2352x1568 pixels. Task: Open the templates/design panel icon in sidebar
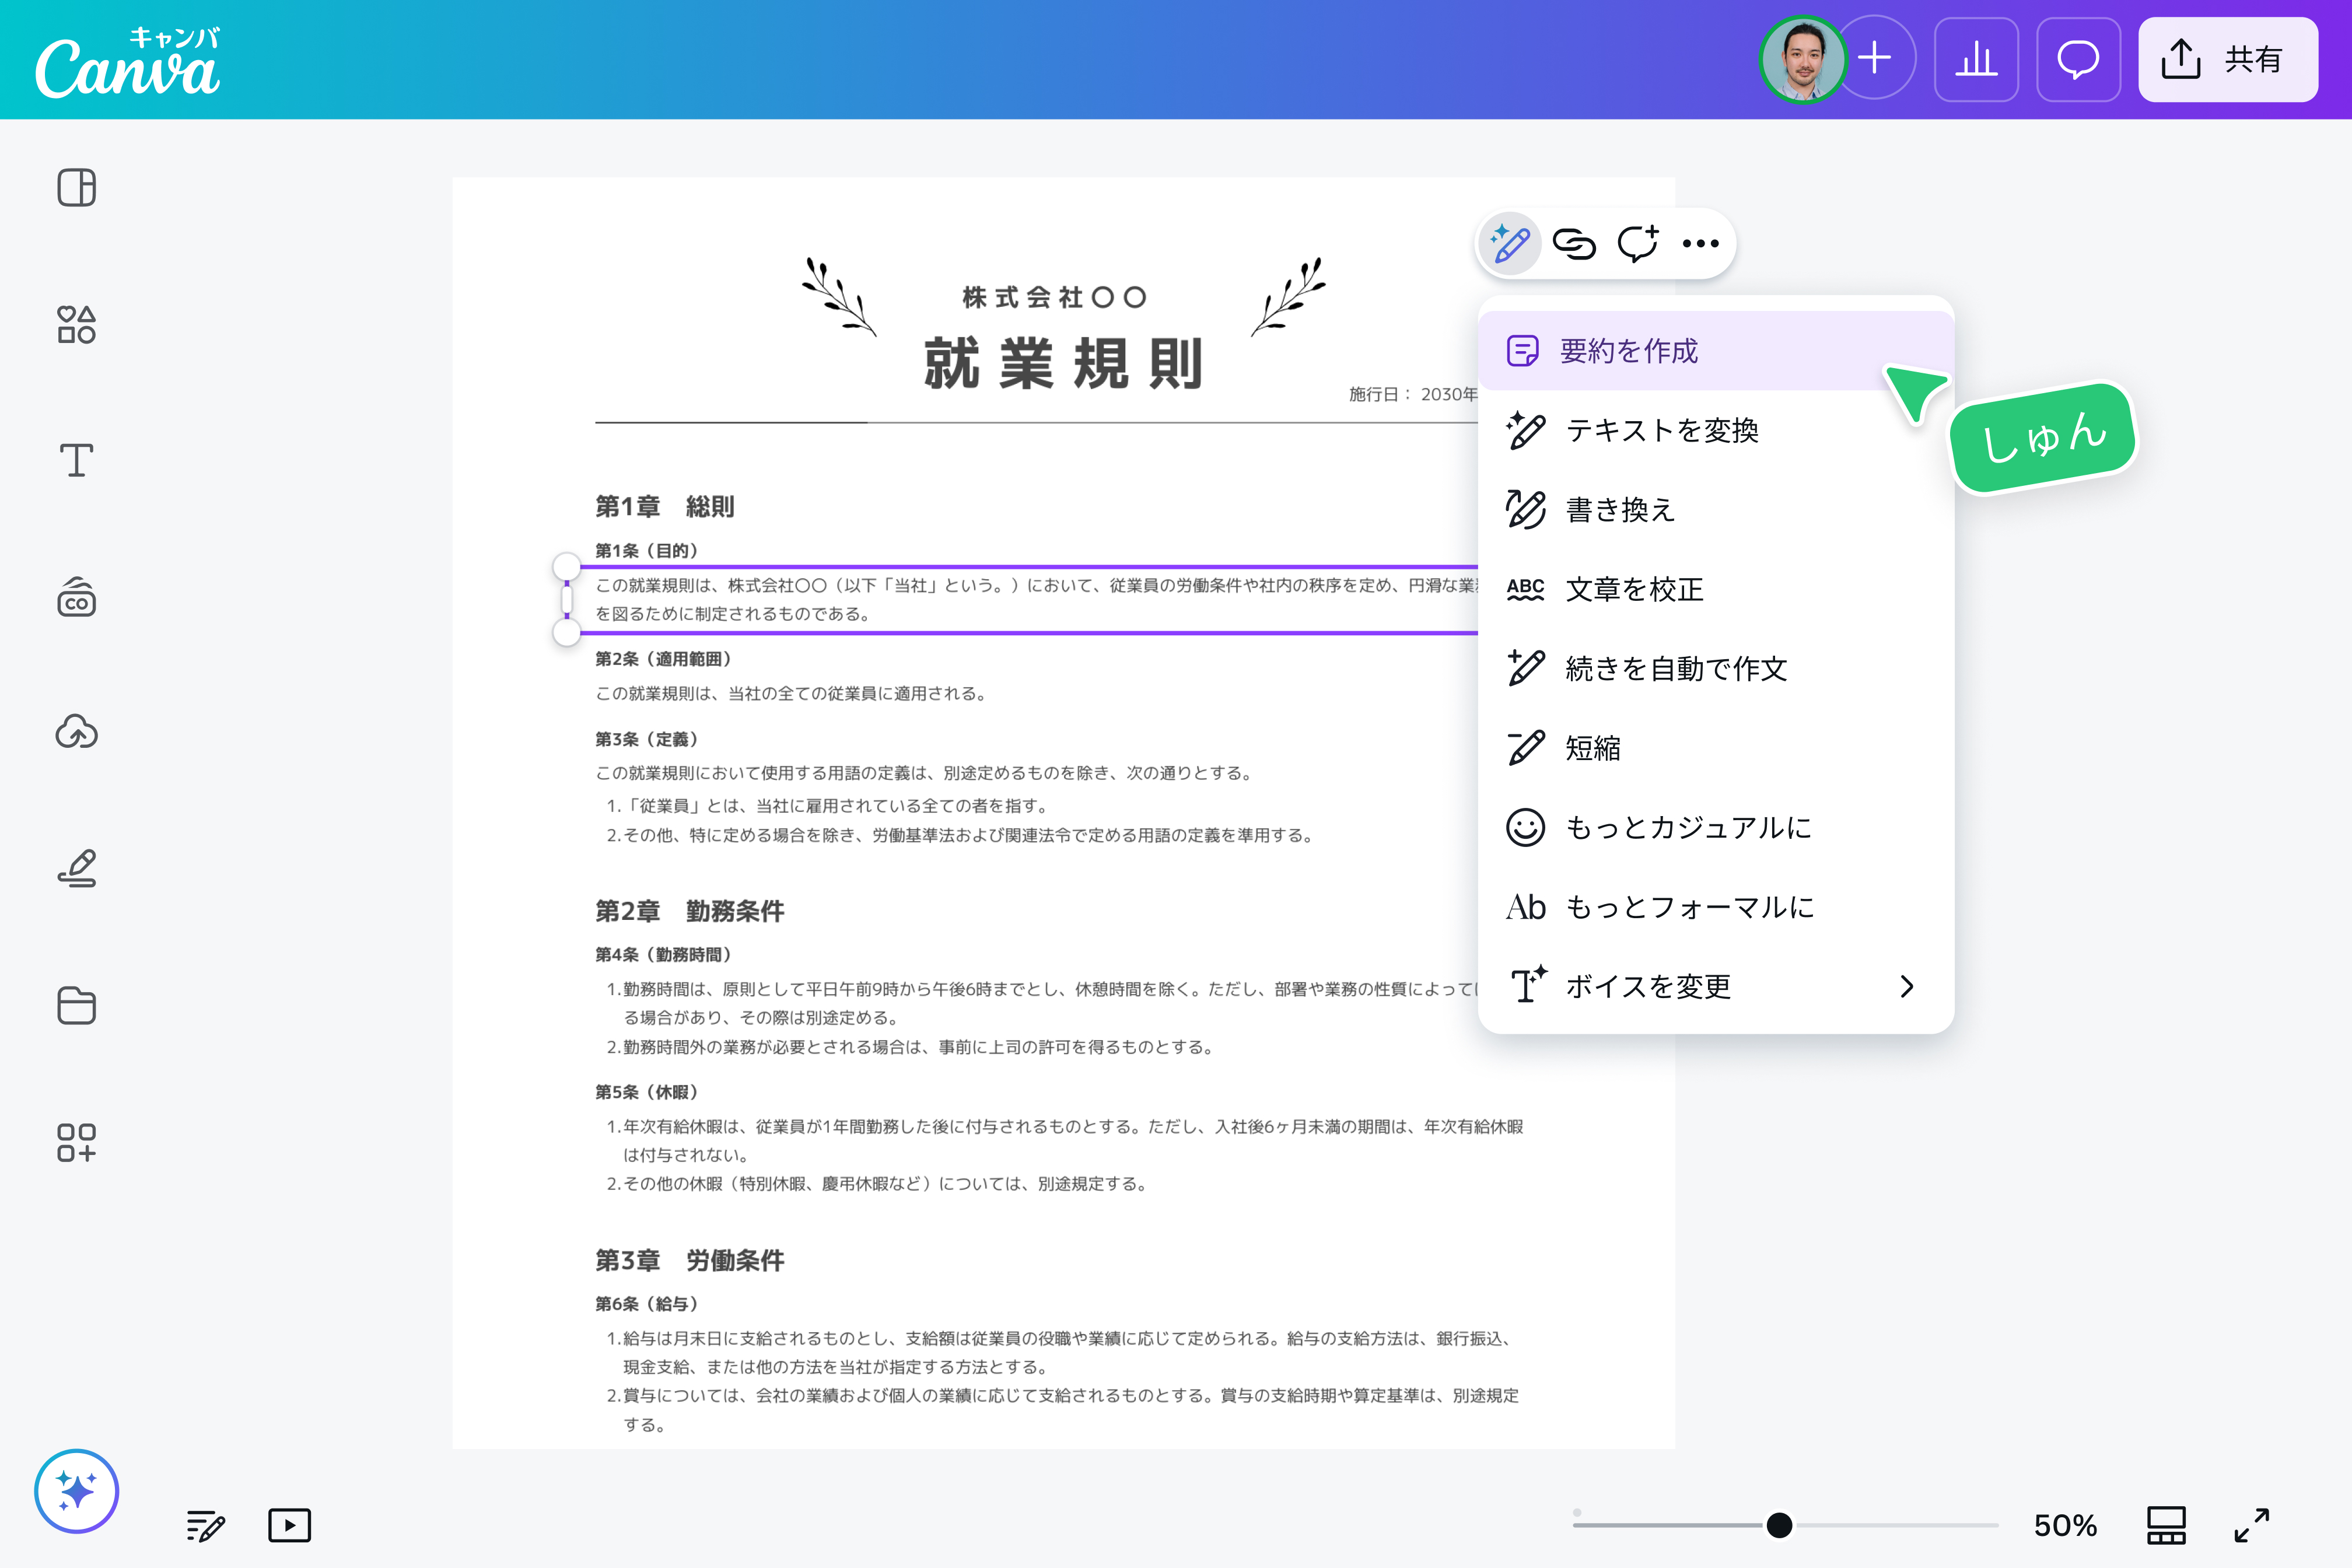[77, 187]
